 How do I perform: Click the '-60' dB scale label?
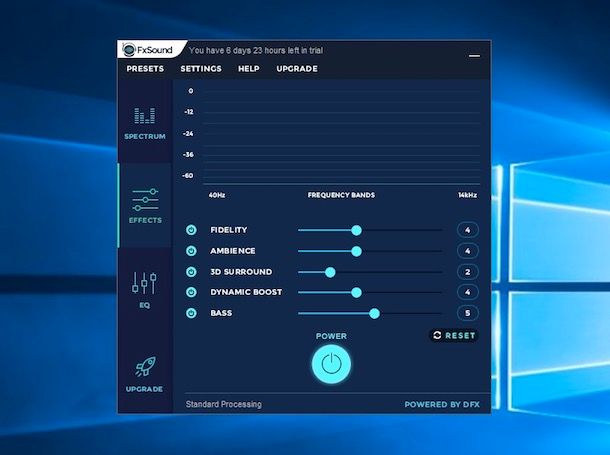pos(188,176)
